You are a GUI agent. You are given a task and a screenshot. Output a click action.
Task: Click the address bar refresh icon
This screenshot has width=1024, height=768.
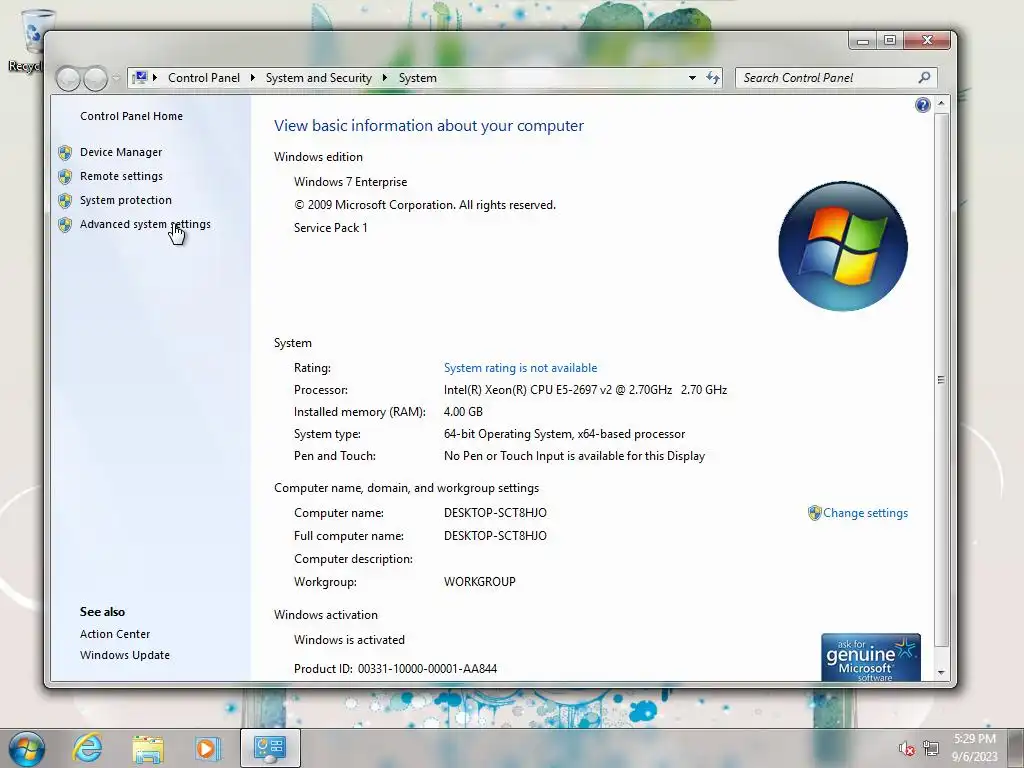point(712,78)
